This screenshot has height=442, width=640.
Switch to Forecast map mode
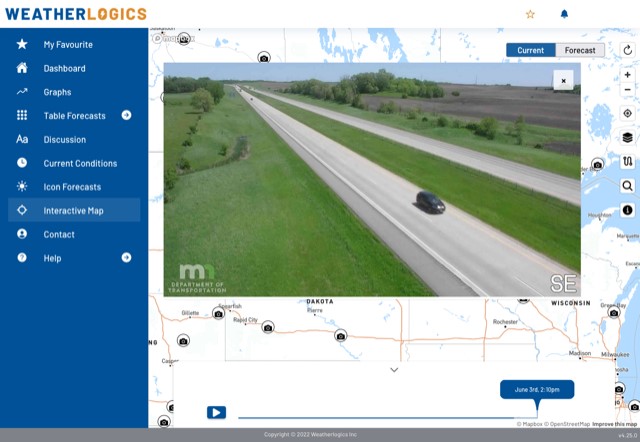tap(580, 50)
